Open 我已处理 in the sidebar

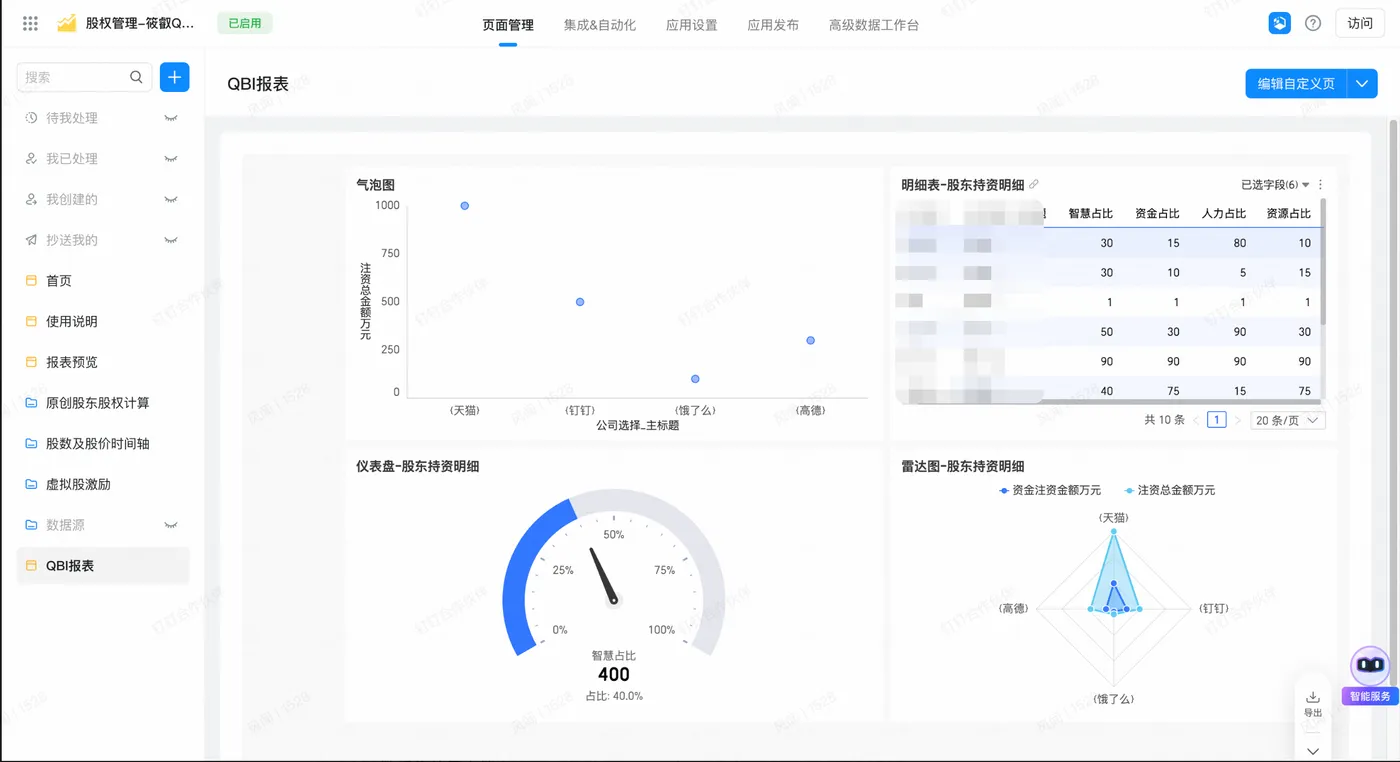71,159
